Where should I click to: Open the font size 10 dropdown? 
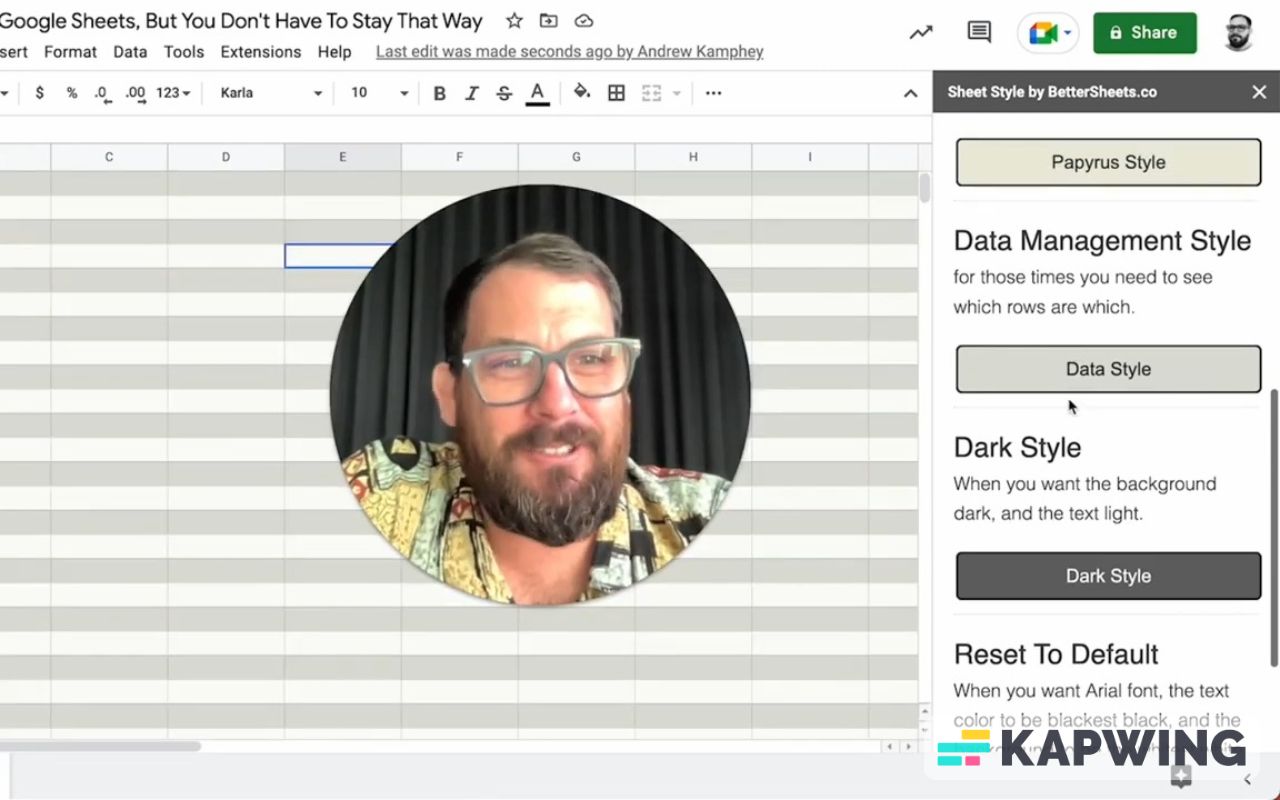coord(379,93)
